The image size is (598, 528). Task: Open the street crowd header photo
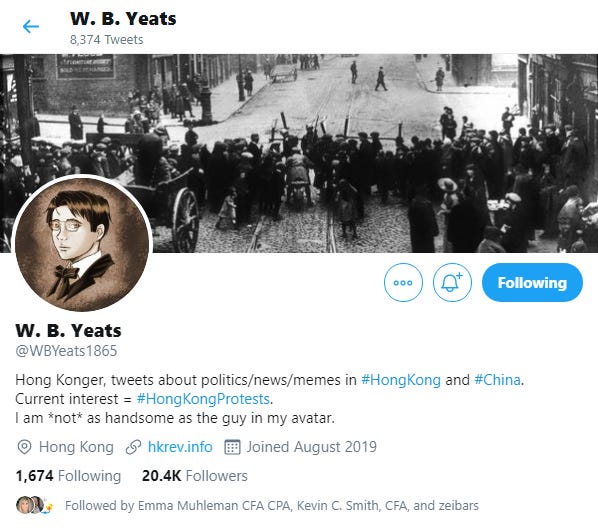(x=299, y=153)
